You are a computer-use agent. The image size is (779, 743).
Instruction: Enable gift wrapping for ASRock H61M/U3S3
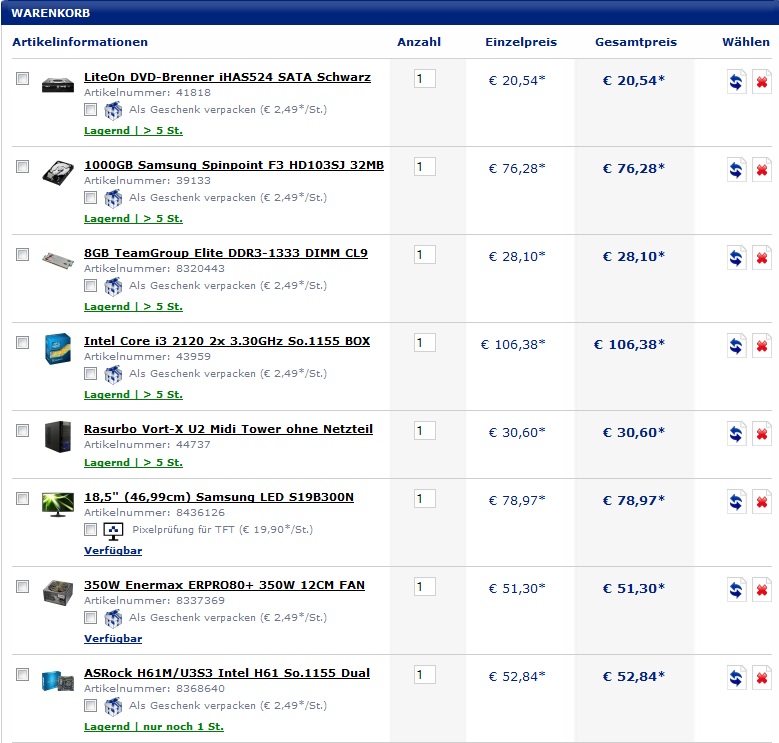[x=90, y=705]
